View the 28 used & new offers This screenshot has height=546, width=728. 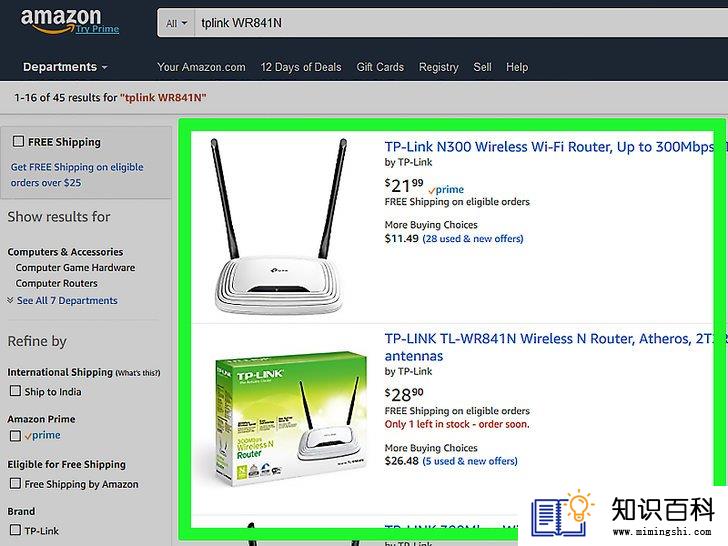click(x=473, y=239)
